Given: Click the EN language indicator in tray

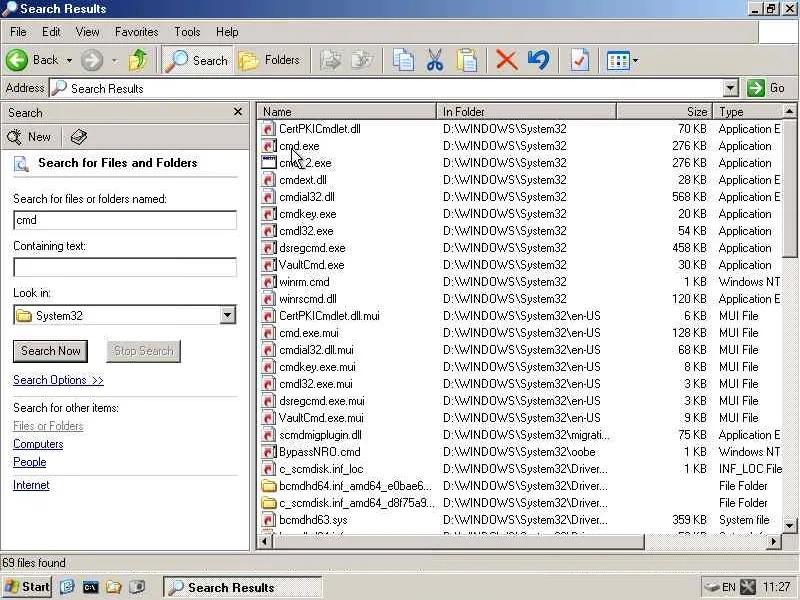Looking at the screenshot, I should [x=729, y=587].
